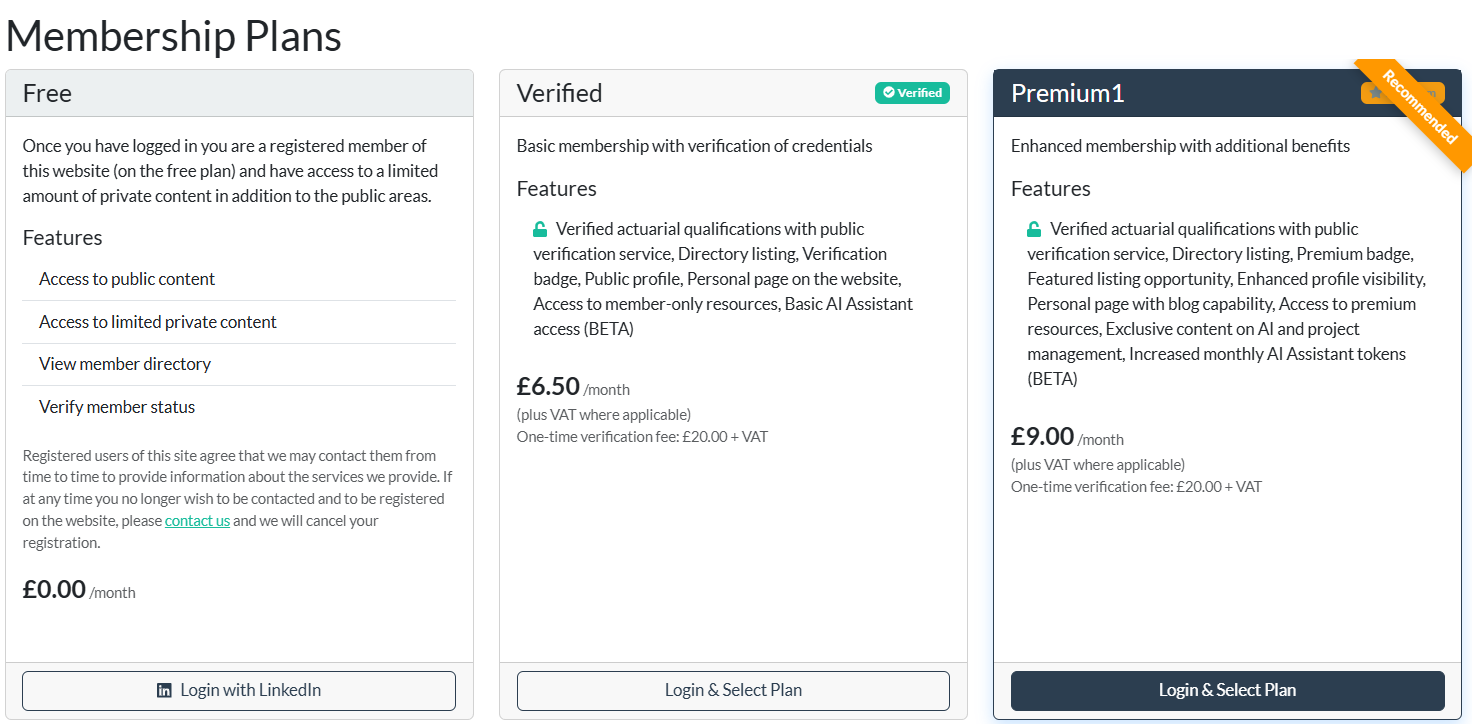Select Access to limited private content item
This screenshot has height=724, width=1472.
[x=239, y=322]
